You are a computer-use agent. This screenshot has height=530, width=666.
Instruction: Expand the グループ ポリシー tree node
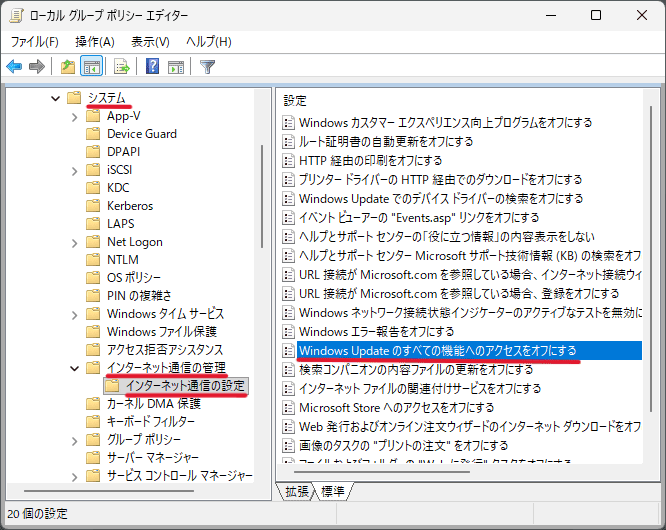pos(75,440)
